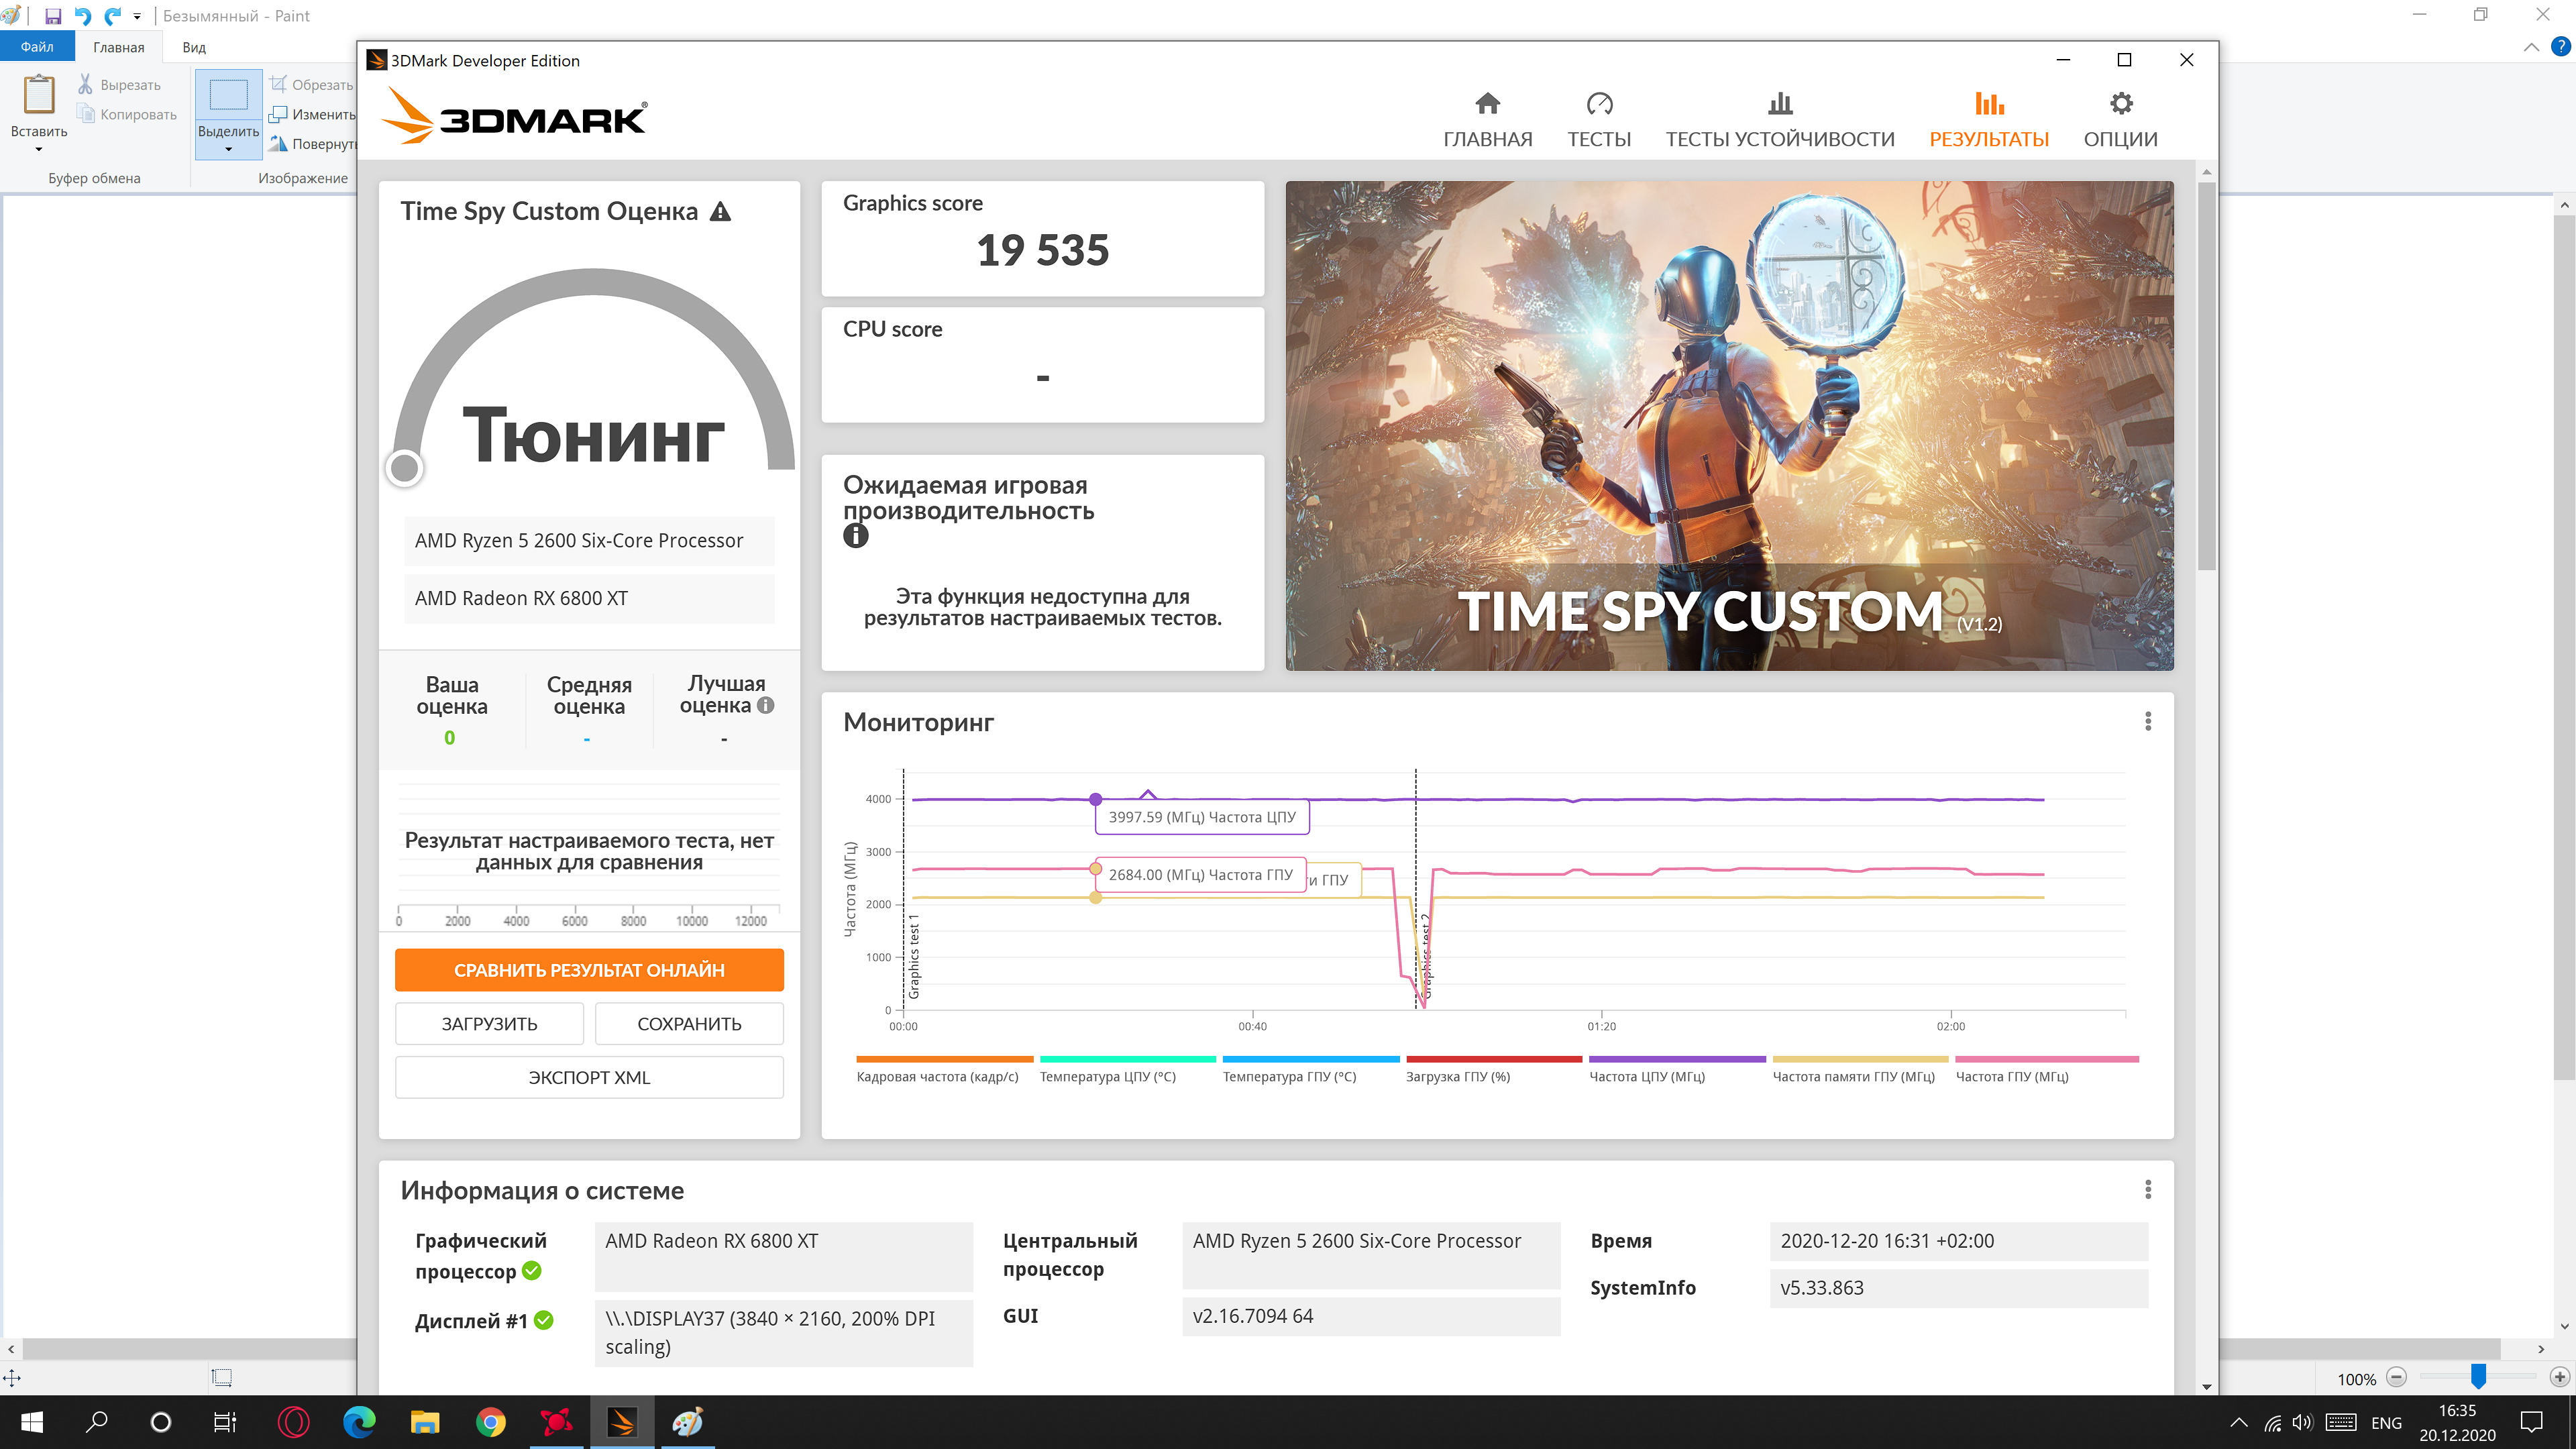
Task: Expand the Выделить dropdown arrow in Paint
Action: tap(229, 149)
